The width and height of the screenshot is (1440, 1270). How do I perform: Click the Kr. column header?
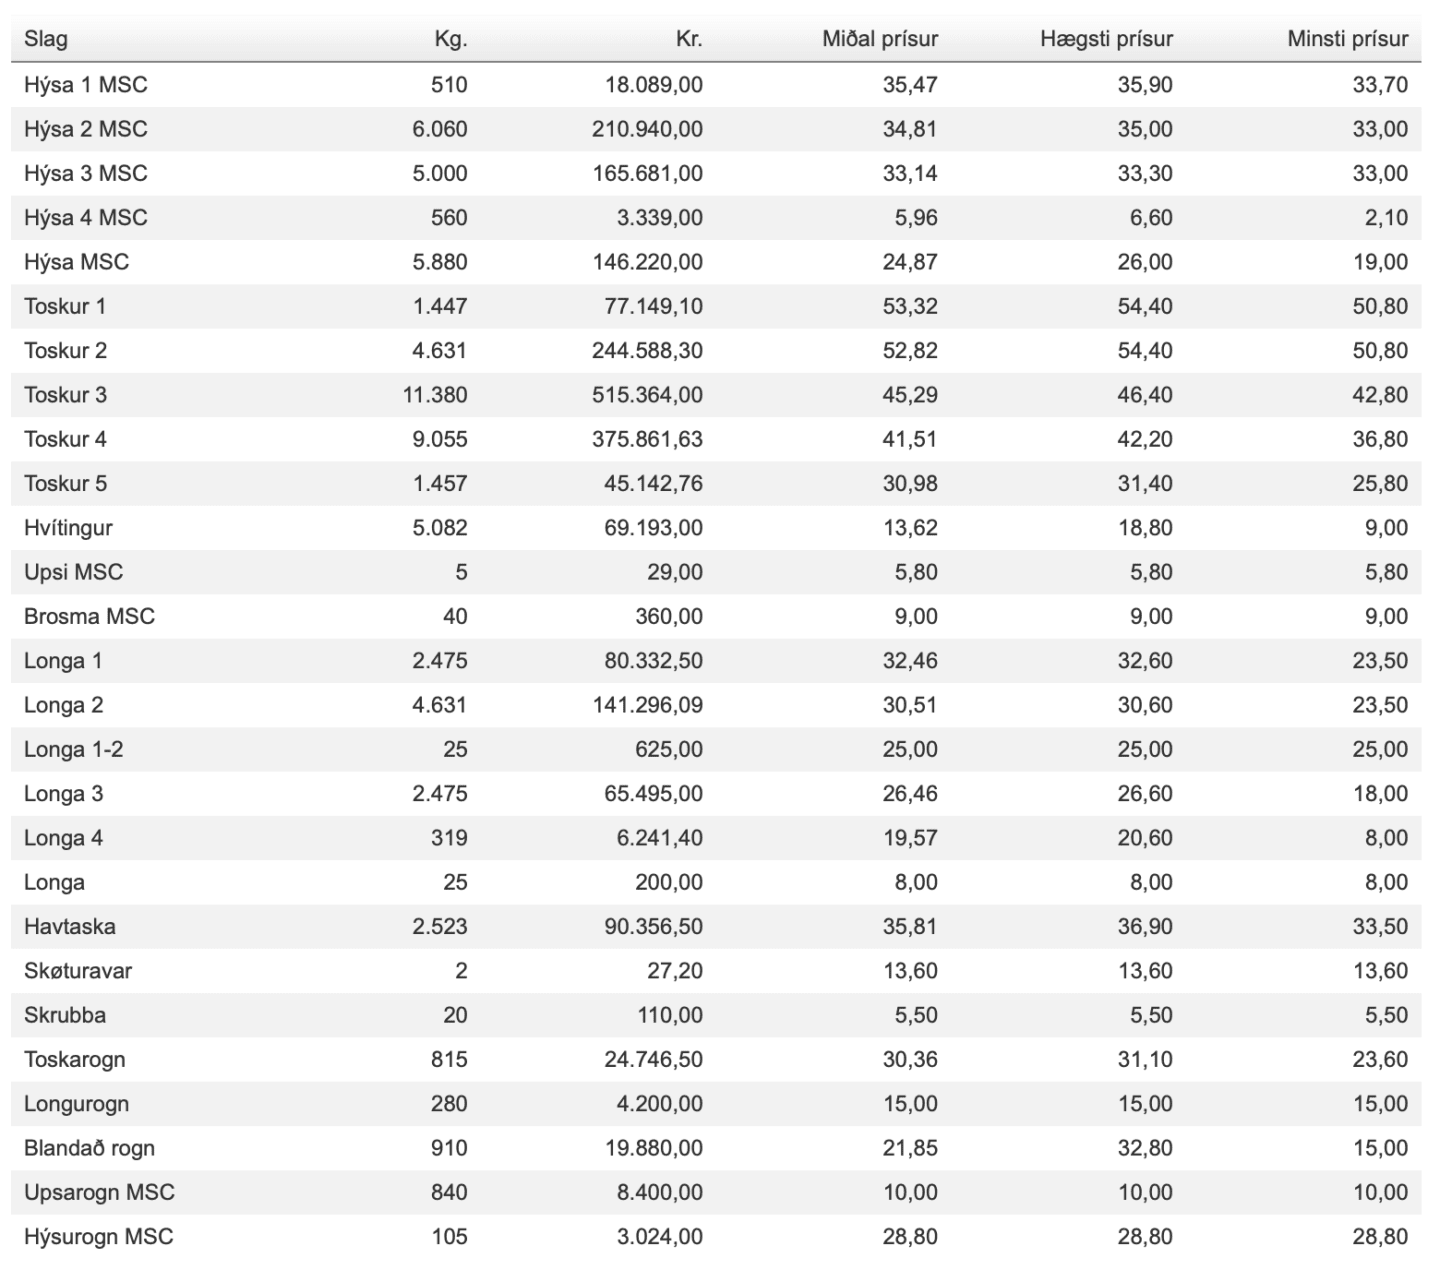point(689,40)
